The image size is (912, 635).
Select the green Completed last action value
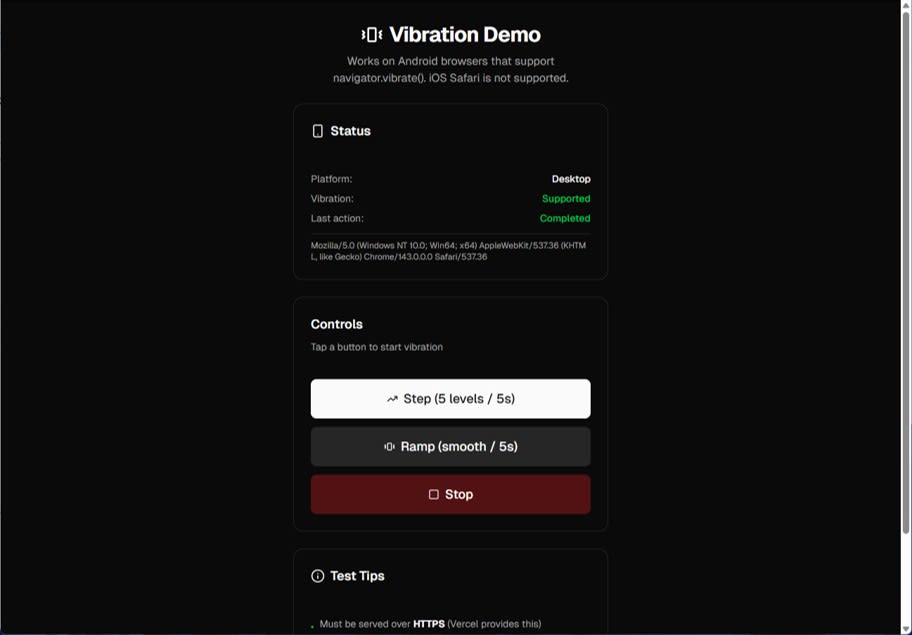565,218
